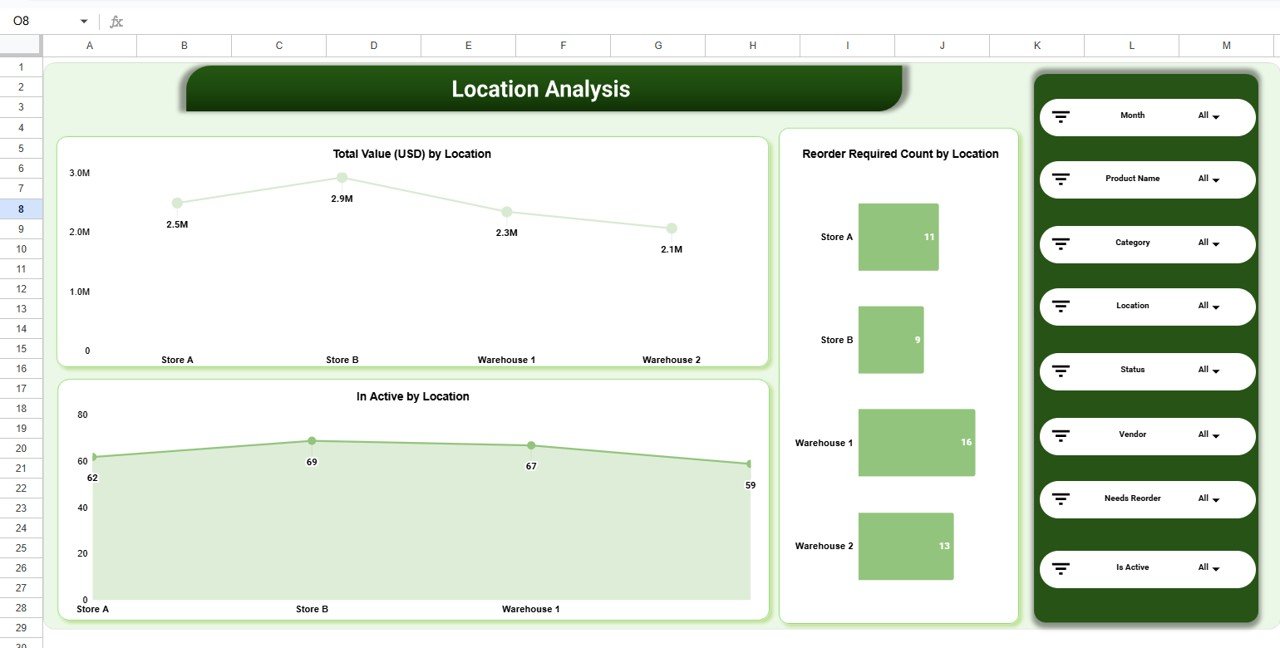Image resolution: width=1280 pixels, height=648 pixels.
Task: Open the All dropdown on the Month slicer
Action: coord(1215,116)
